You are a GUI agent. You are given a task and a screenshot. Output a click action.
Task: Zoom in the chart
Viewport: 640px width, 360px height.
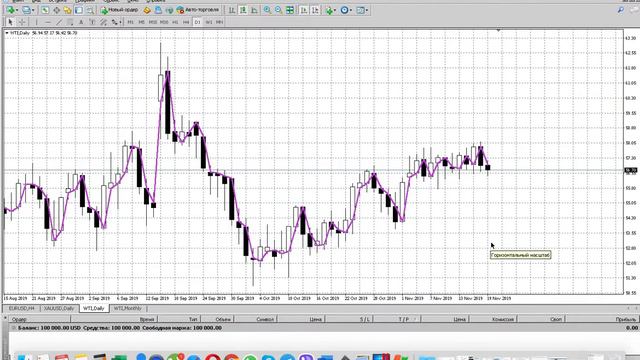[267, 10]
